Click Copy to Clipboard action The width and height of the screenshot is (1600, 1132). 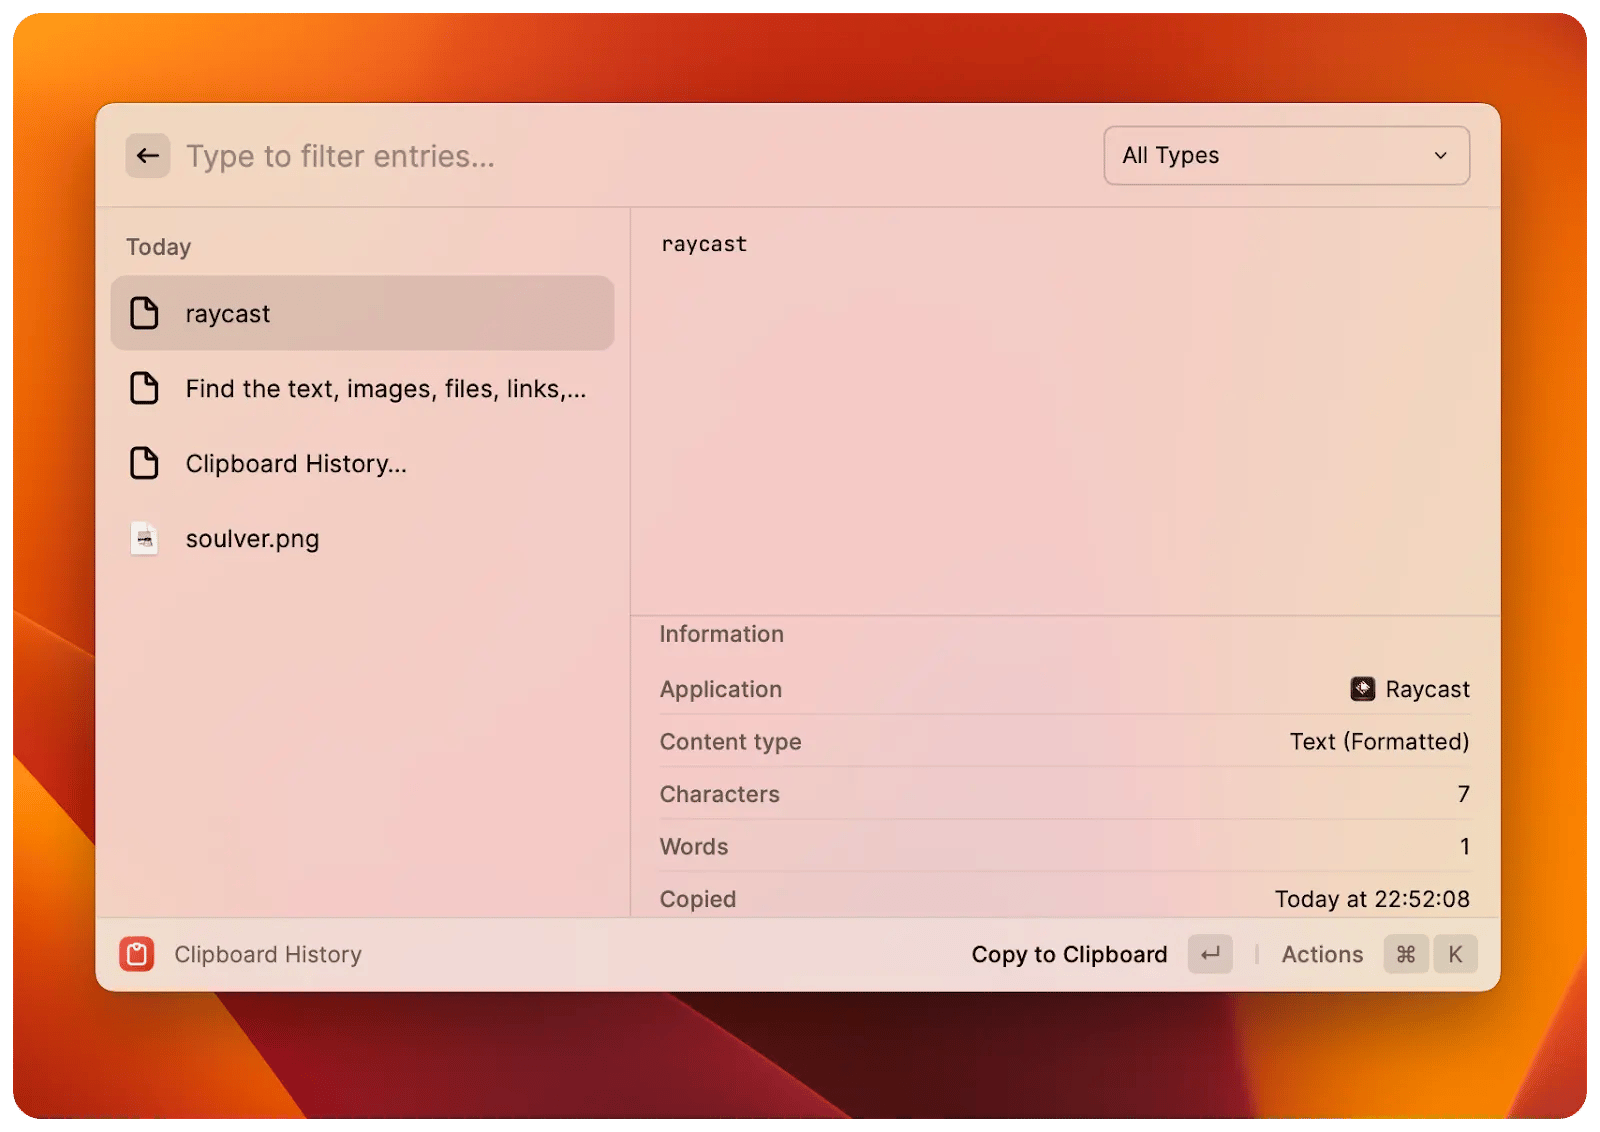point(1069,954)
